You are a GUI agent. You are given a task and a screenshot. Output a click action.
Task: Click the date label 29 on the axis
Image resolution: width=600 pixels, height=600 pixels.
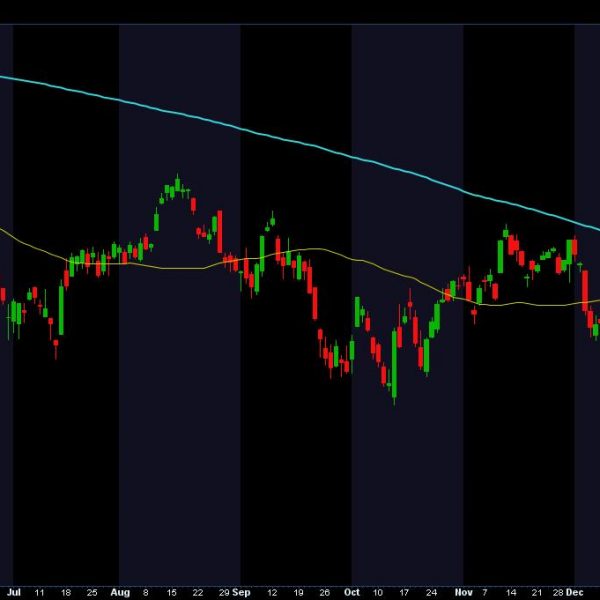224,593
